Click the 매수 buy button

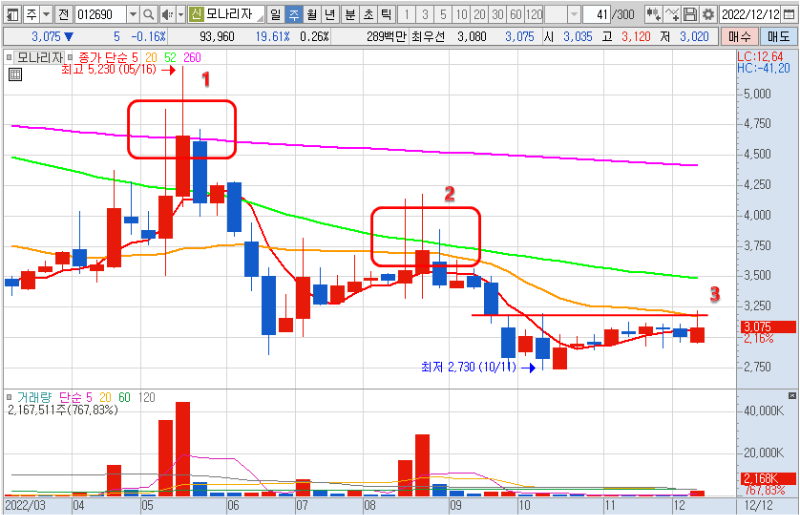[740, 37]
